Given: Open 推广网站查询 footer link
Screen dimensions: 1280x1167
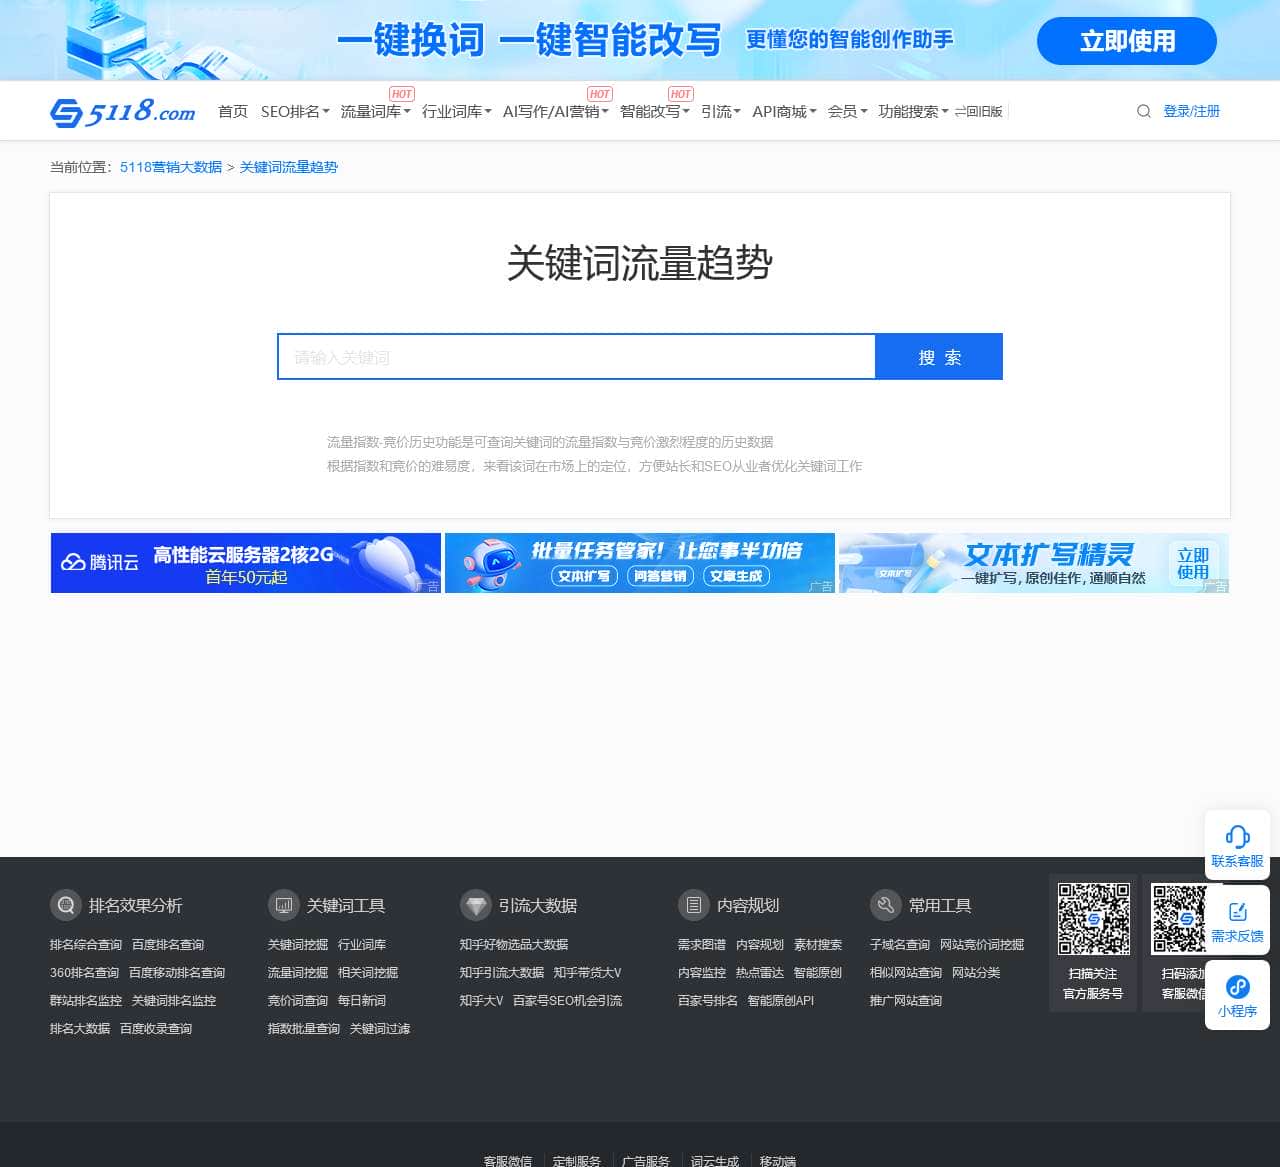Looking at the screenshot, I should (906, 1001).
